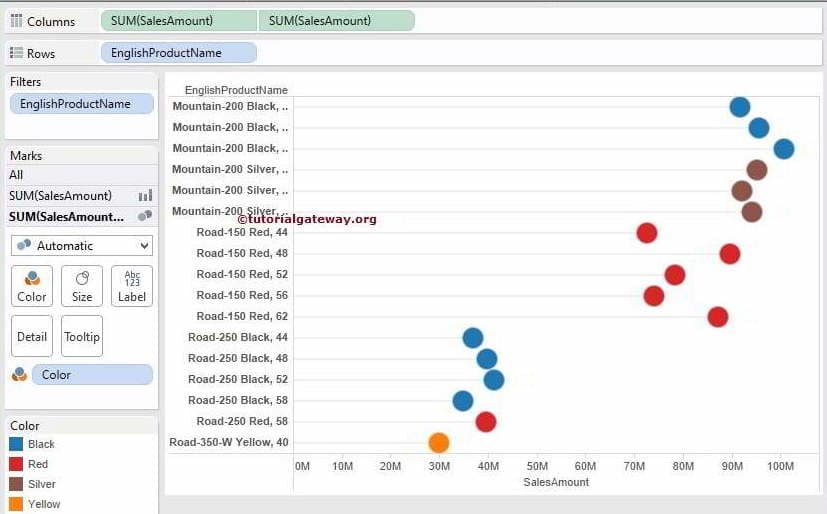Click the red circle for Road-150 Red, 62
The width and height of the screenshot is (827, 514).
(718, 317)
